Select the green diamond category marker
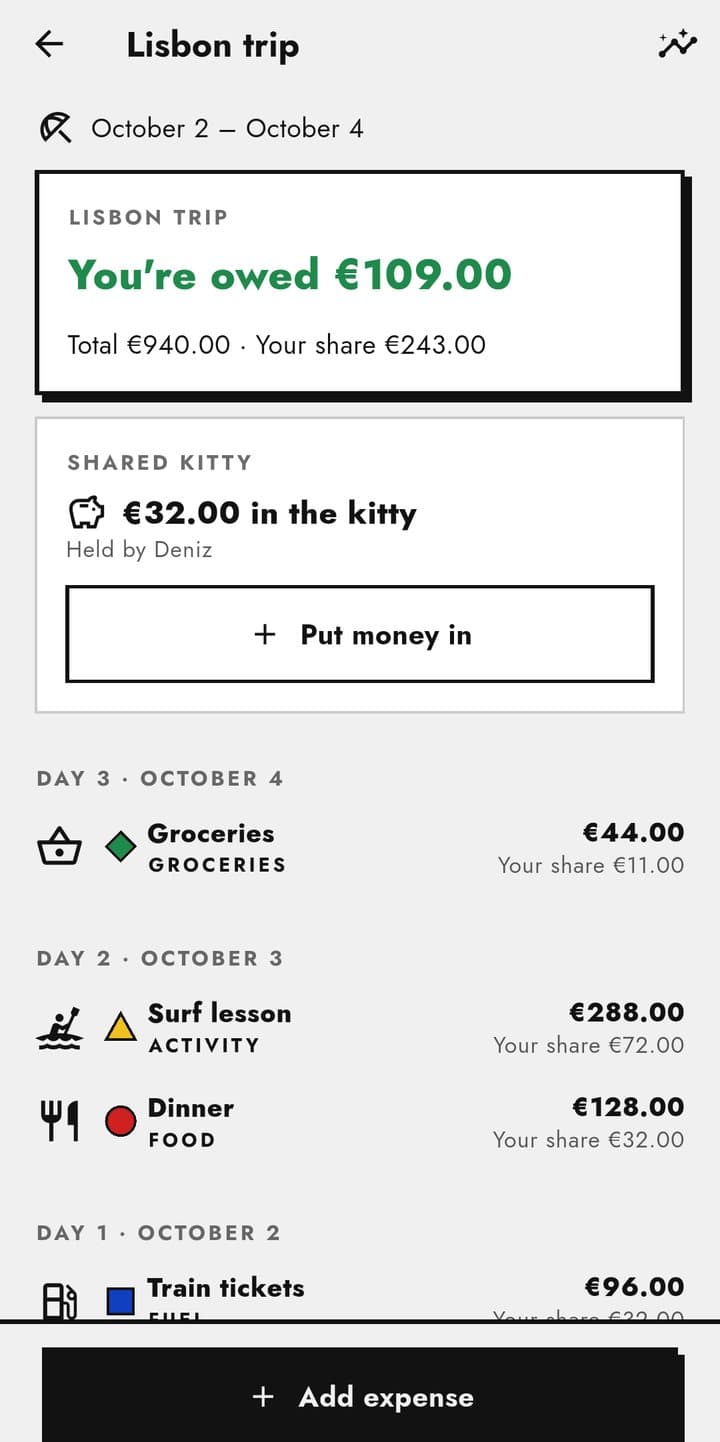Screen dimensions: 720x1442 point(121,848)
